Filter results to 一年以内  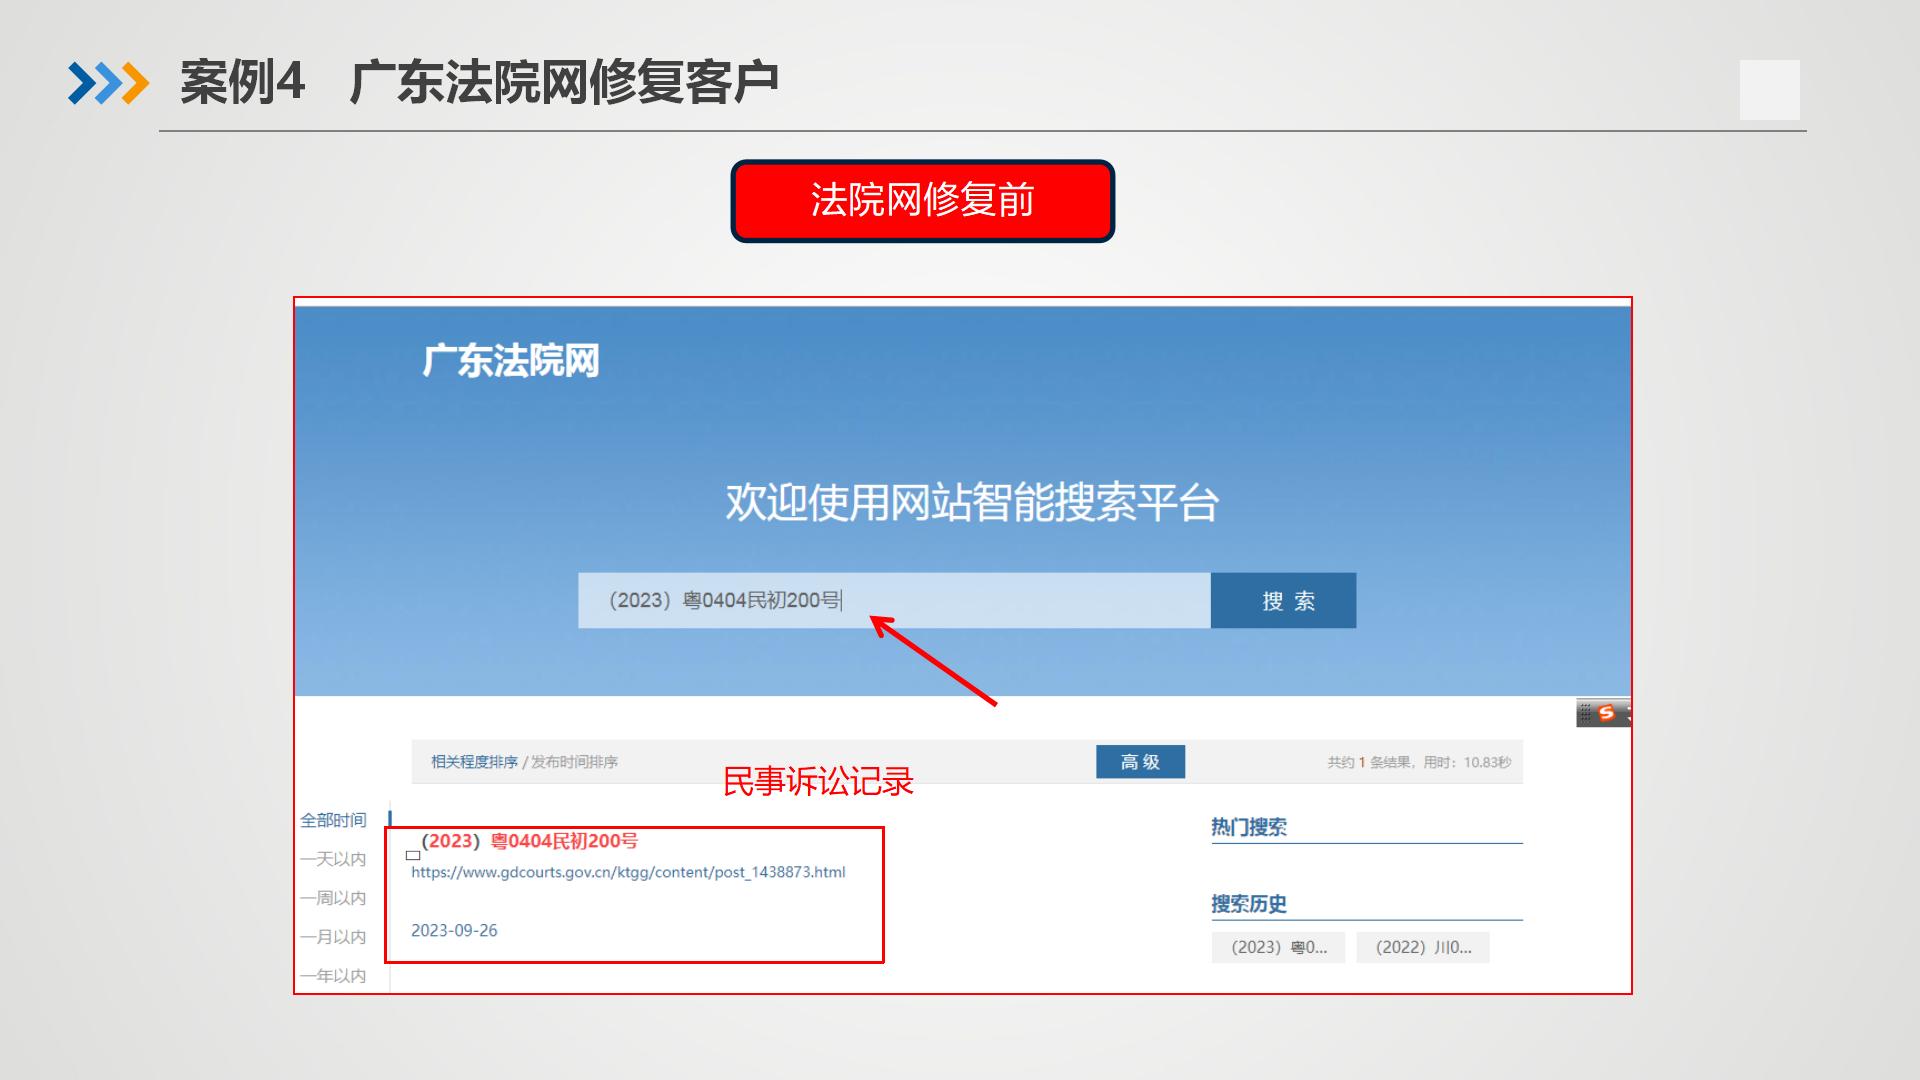(x=333, y=976)
